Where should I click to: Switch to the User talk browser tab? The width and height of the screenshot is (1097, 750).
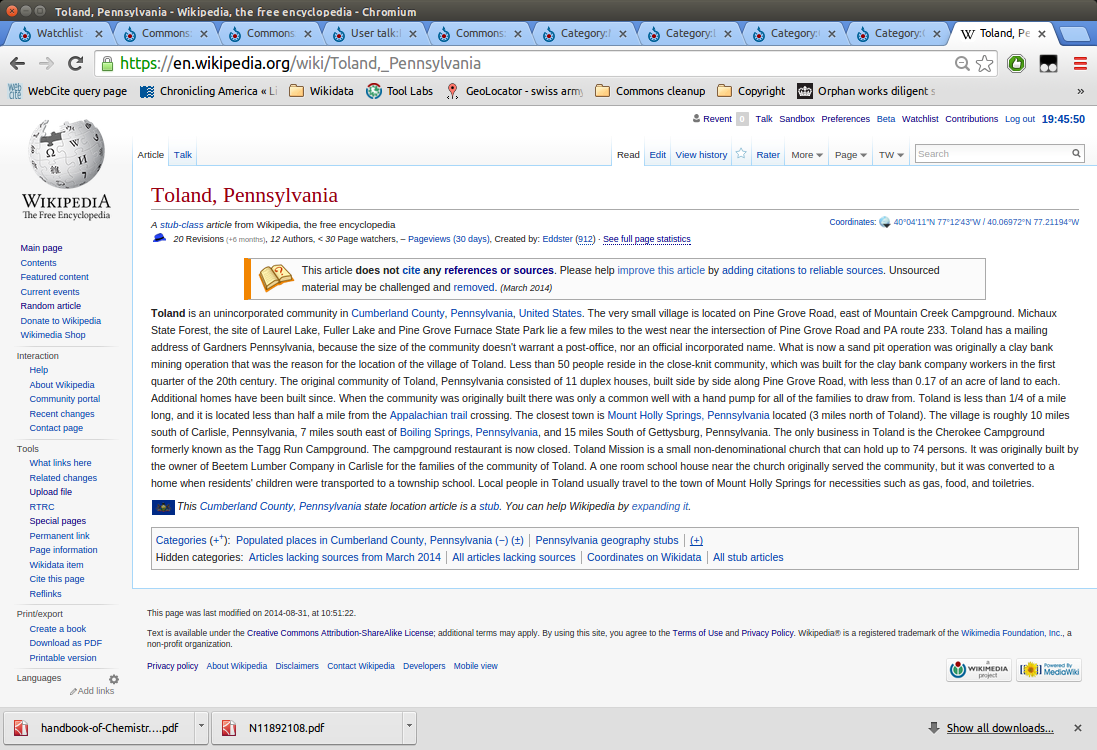[x=374, y=33]
